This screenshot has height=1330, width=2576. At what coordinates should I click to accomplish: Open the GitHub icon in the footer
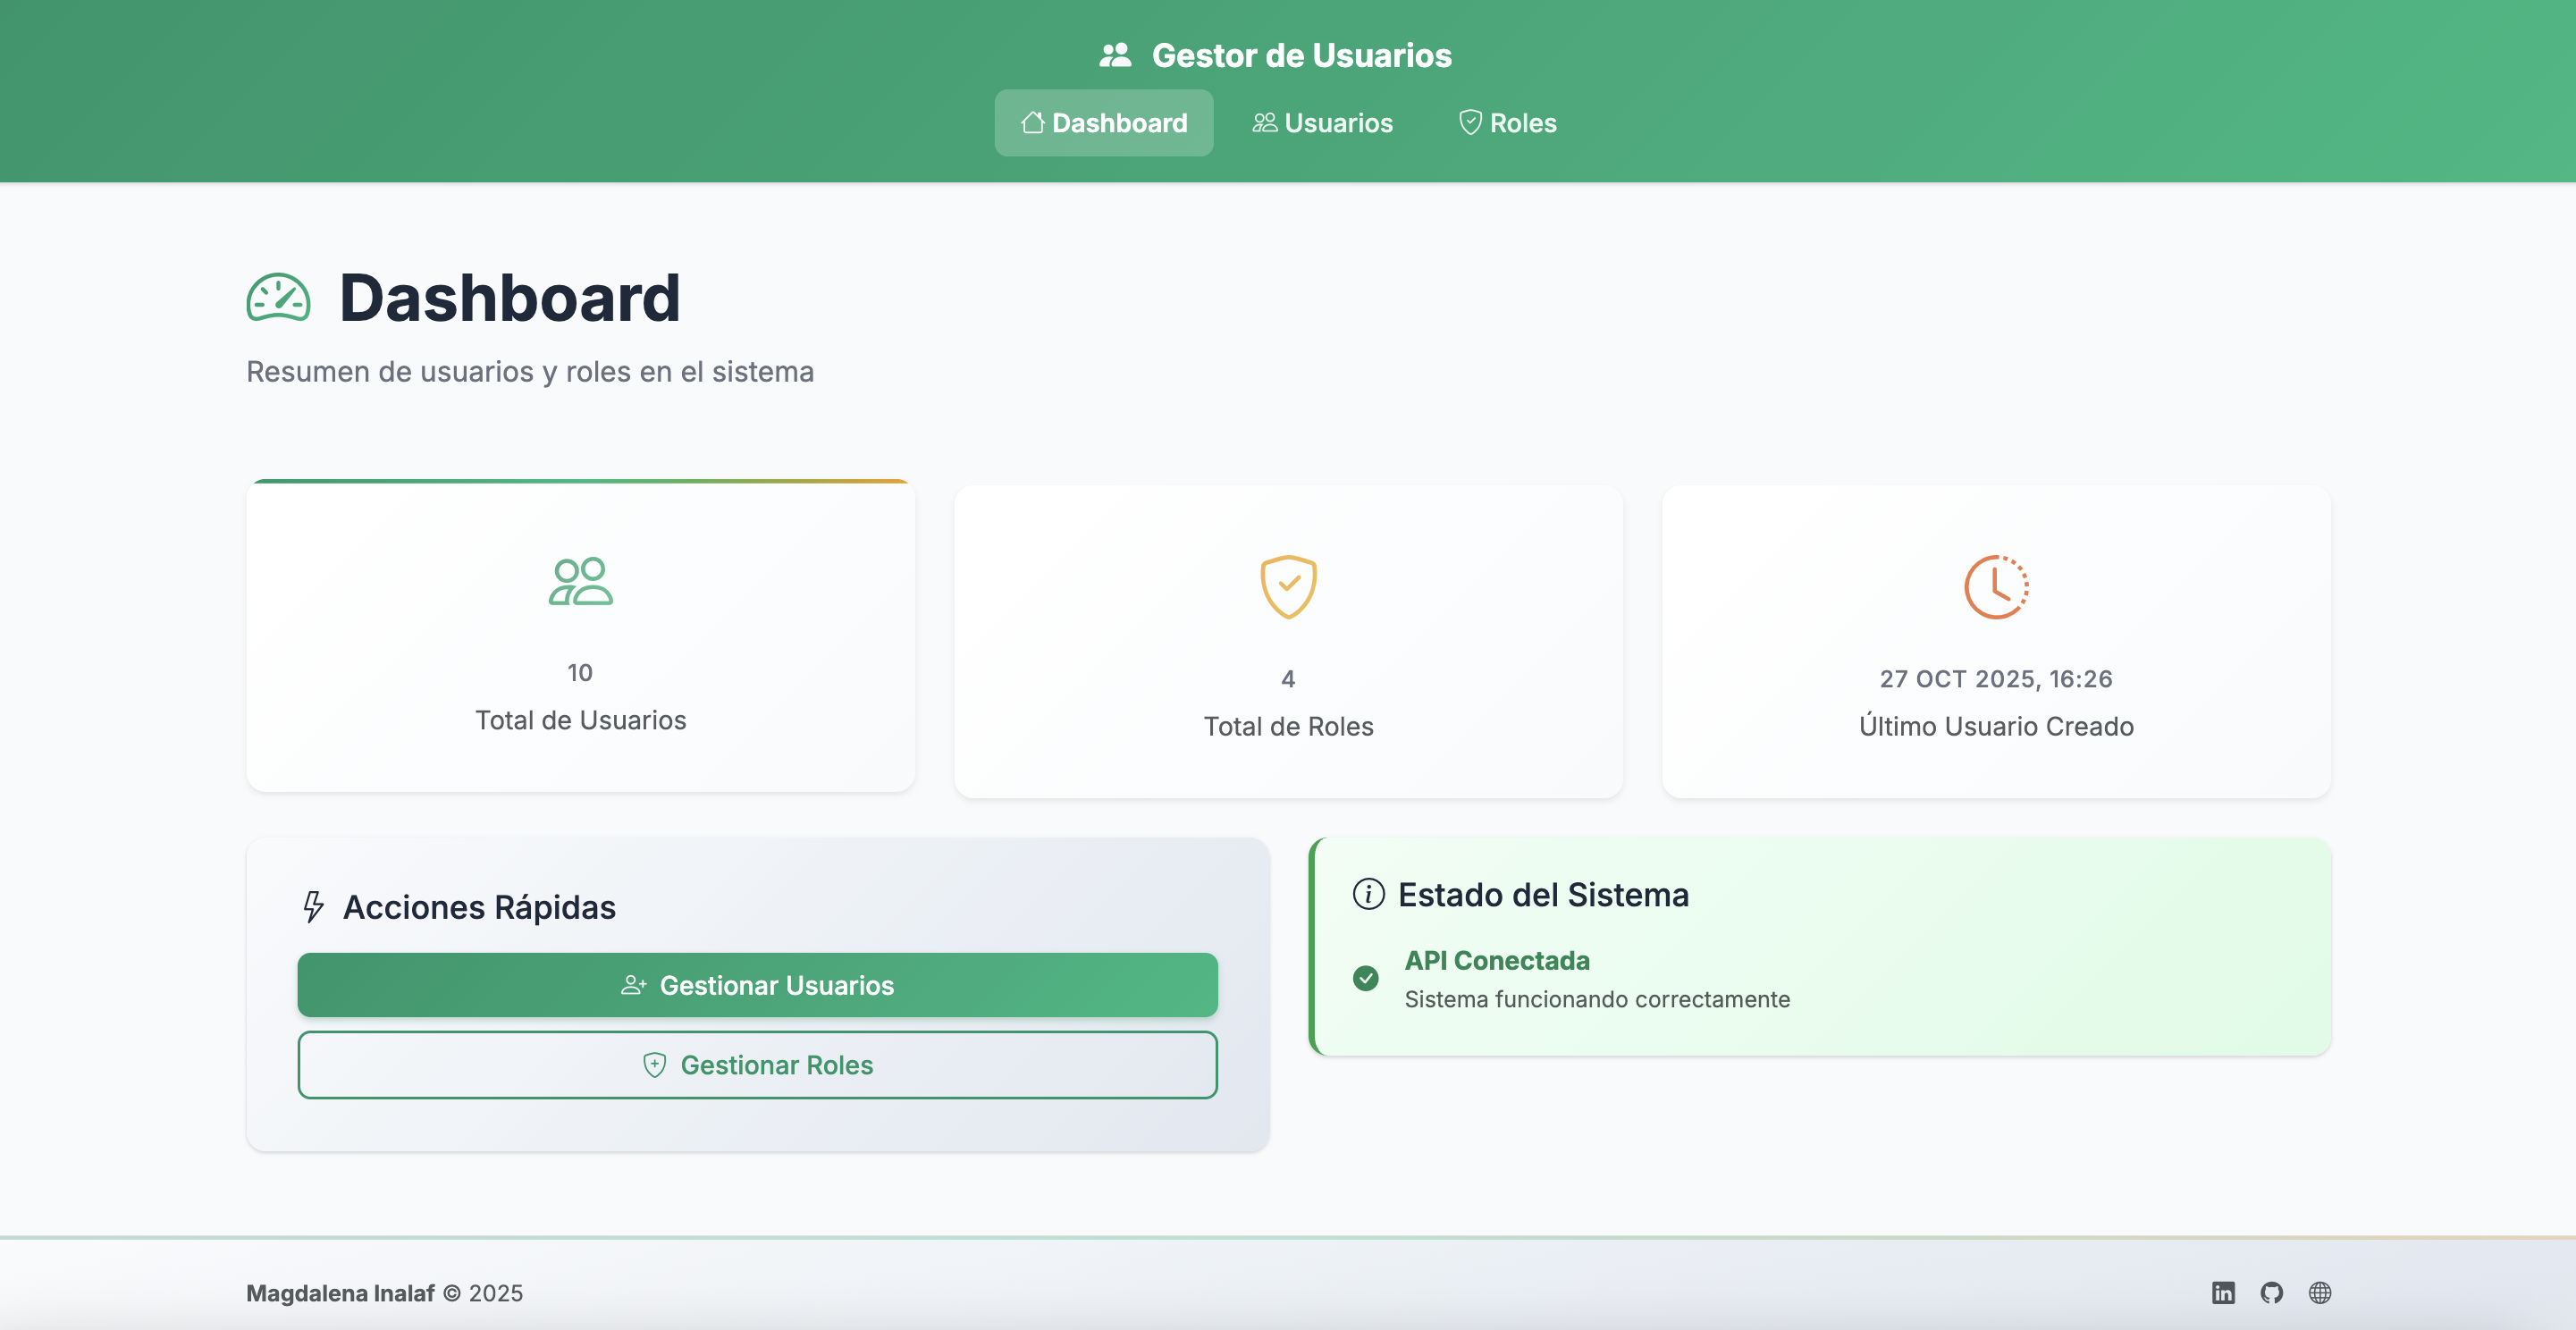pyautogui.click(x=2272, y=1293)
